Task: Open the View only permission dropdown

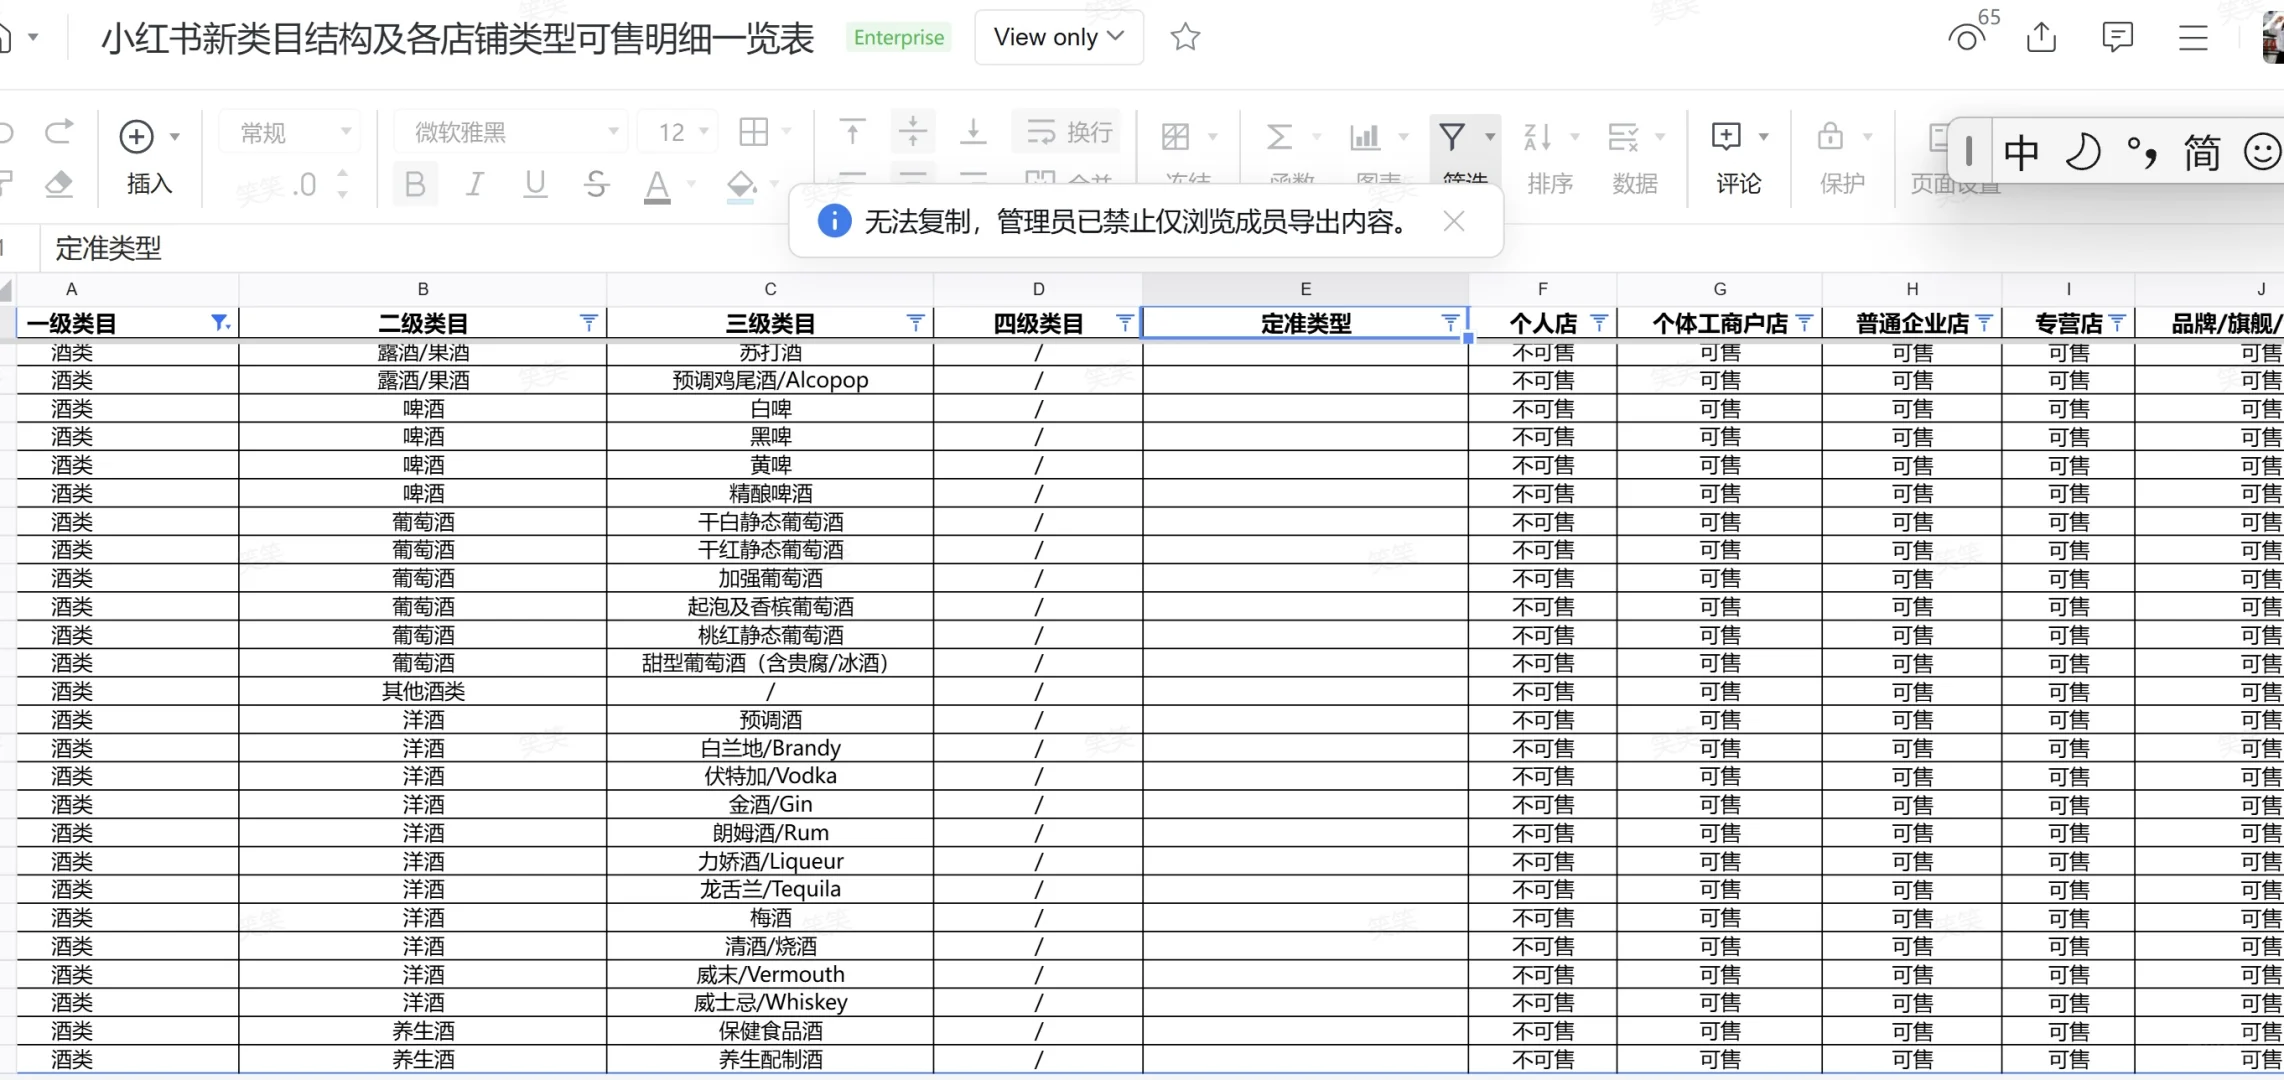Action: [1059, 37]
